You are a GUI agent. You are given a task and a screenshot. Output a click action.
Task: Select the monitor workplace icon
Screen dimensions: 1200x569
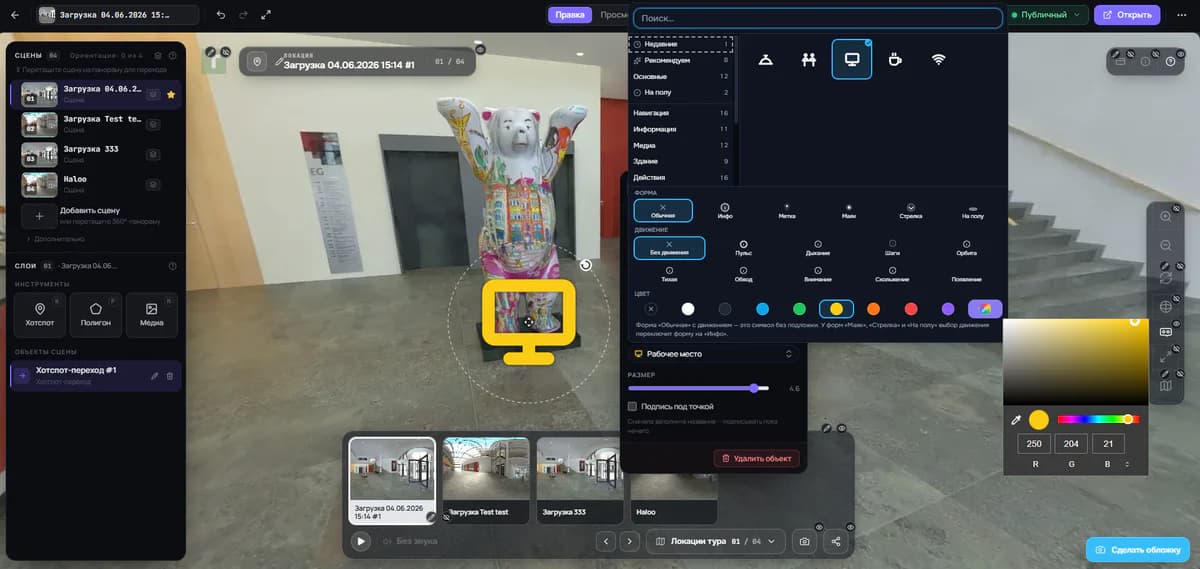pyautogui.click(x=852, y=59)
